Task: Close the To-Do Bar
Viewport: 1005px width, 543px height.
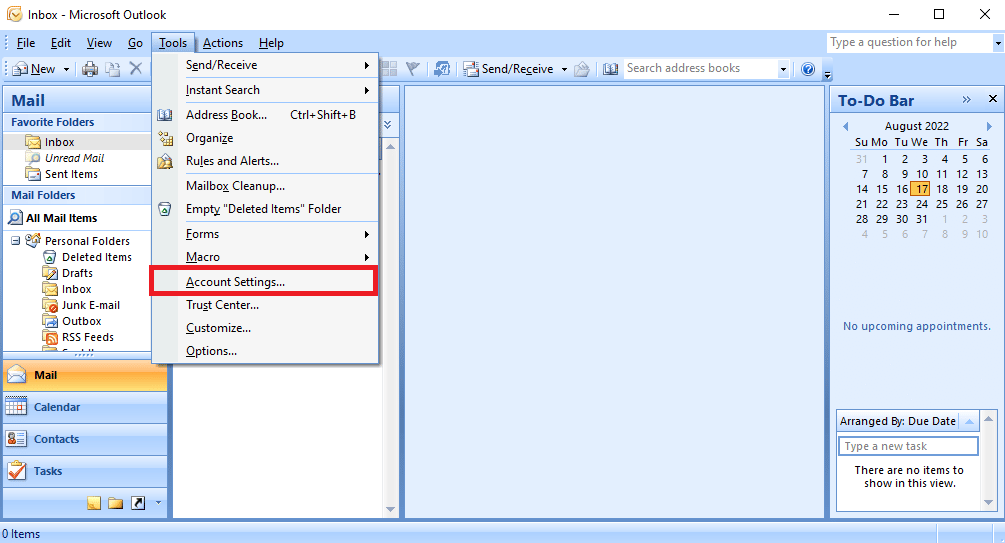Action: (993, 99)
